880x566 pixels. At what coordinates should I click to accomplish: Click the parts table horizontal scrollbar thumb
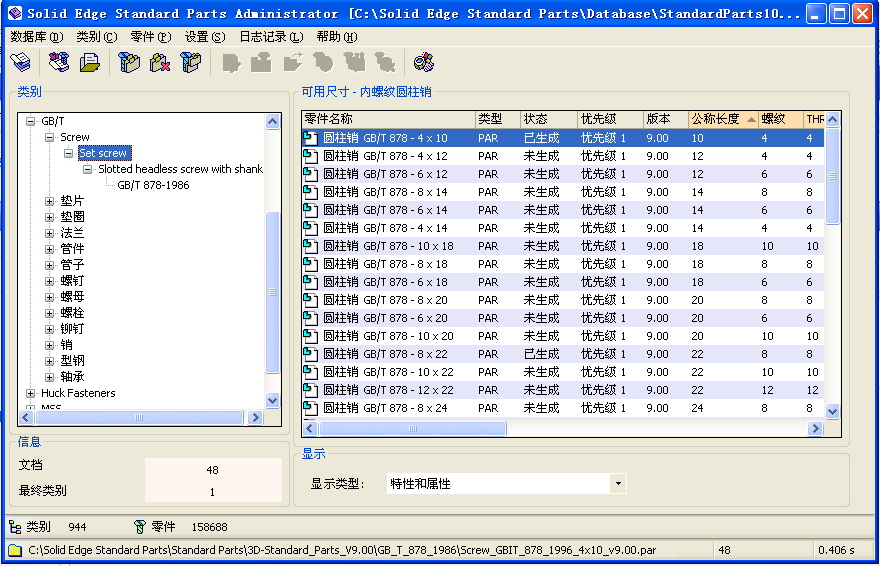coord(413,429)
